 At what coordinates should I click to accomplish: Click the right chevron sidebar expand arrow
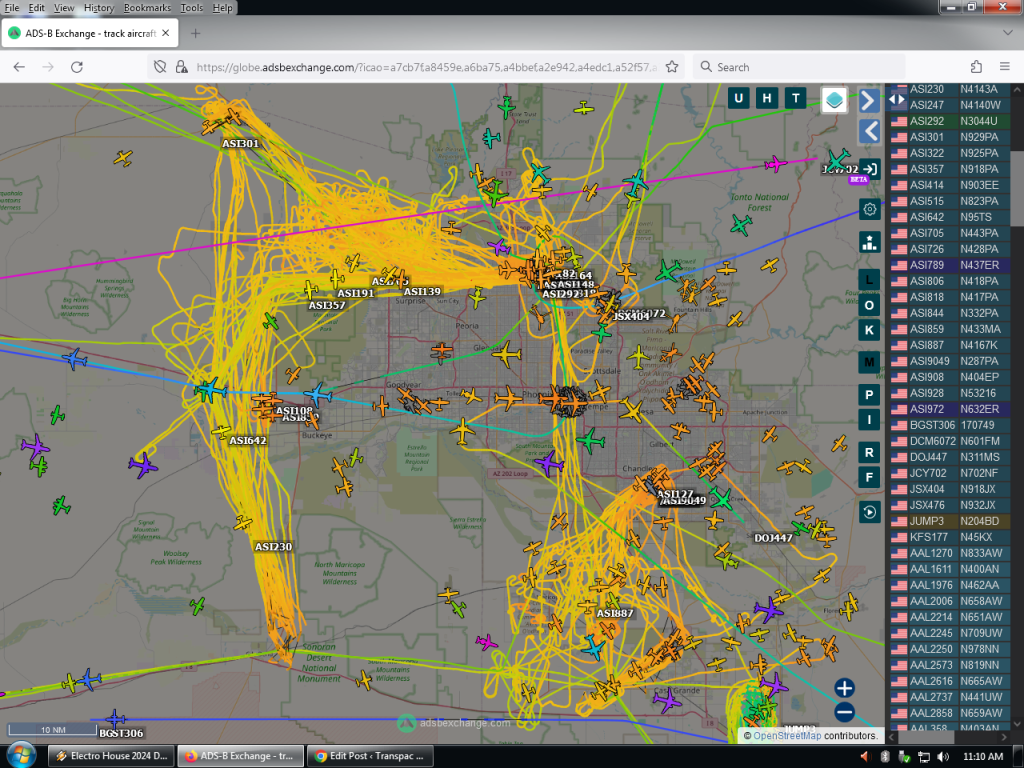pyautogui.click(x=869, y=101)
